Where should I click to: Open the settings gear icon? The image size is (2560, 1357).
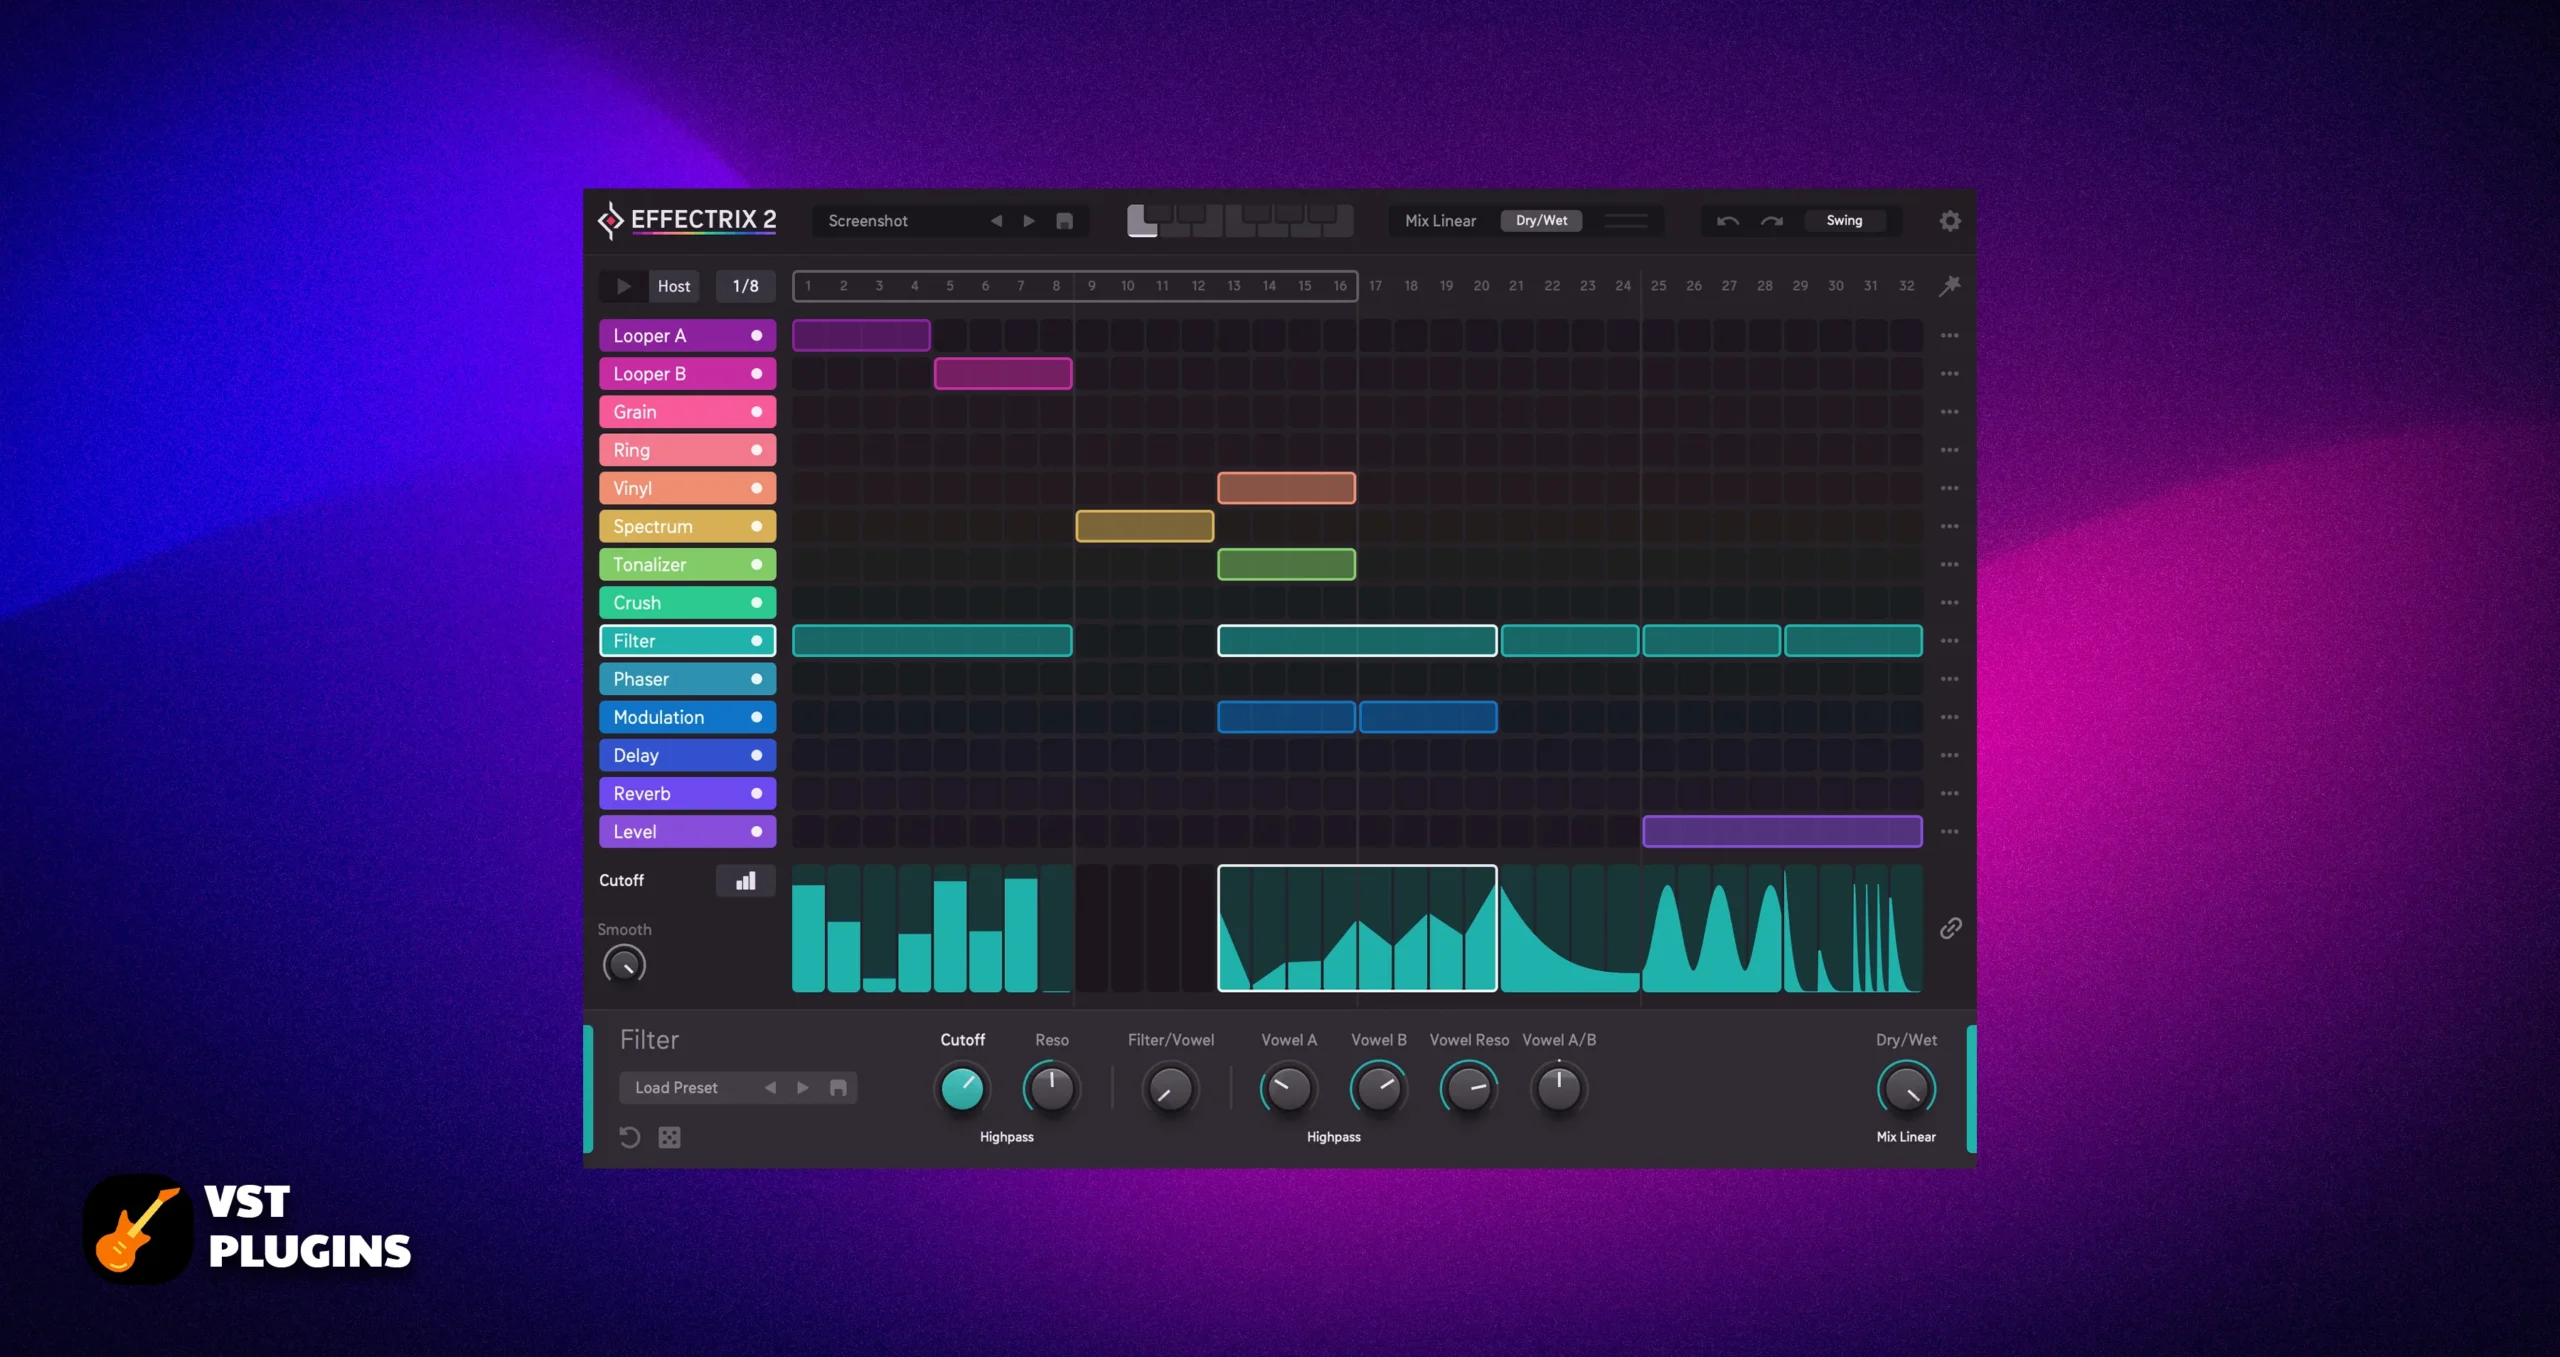point(1949,221)
